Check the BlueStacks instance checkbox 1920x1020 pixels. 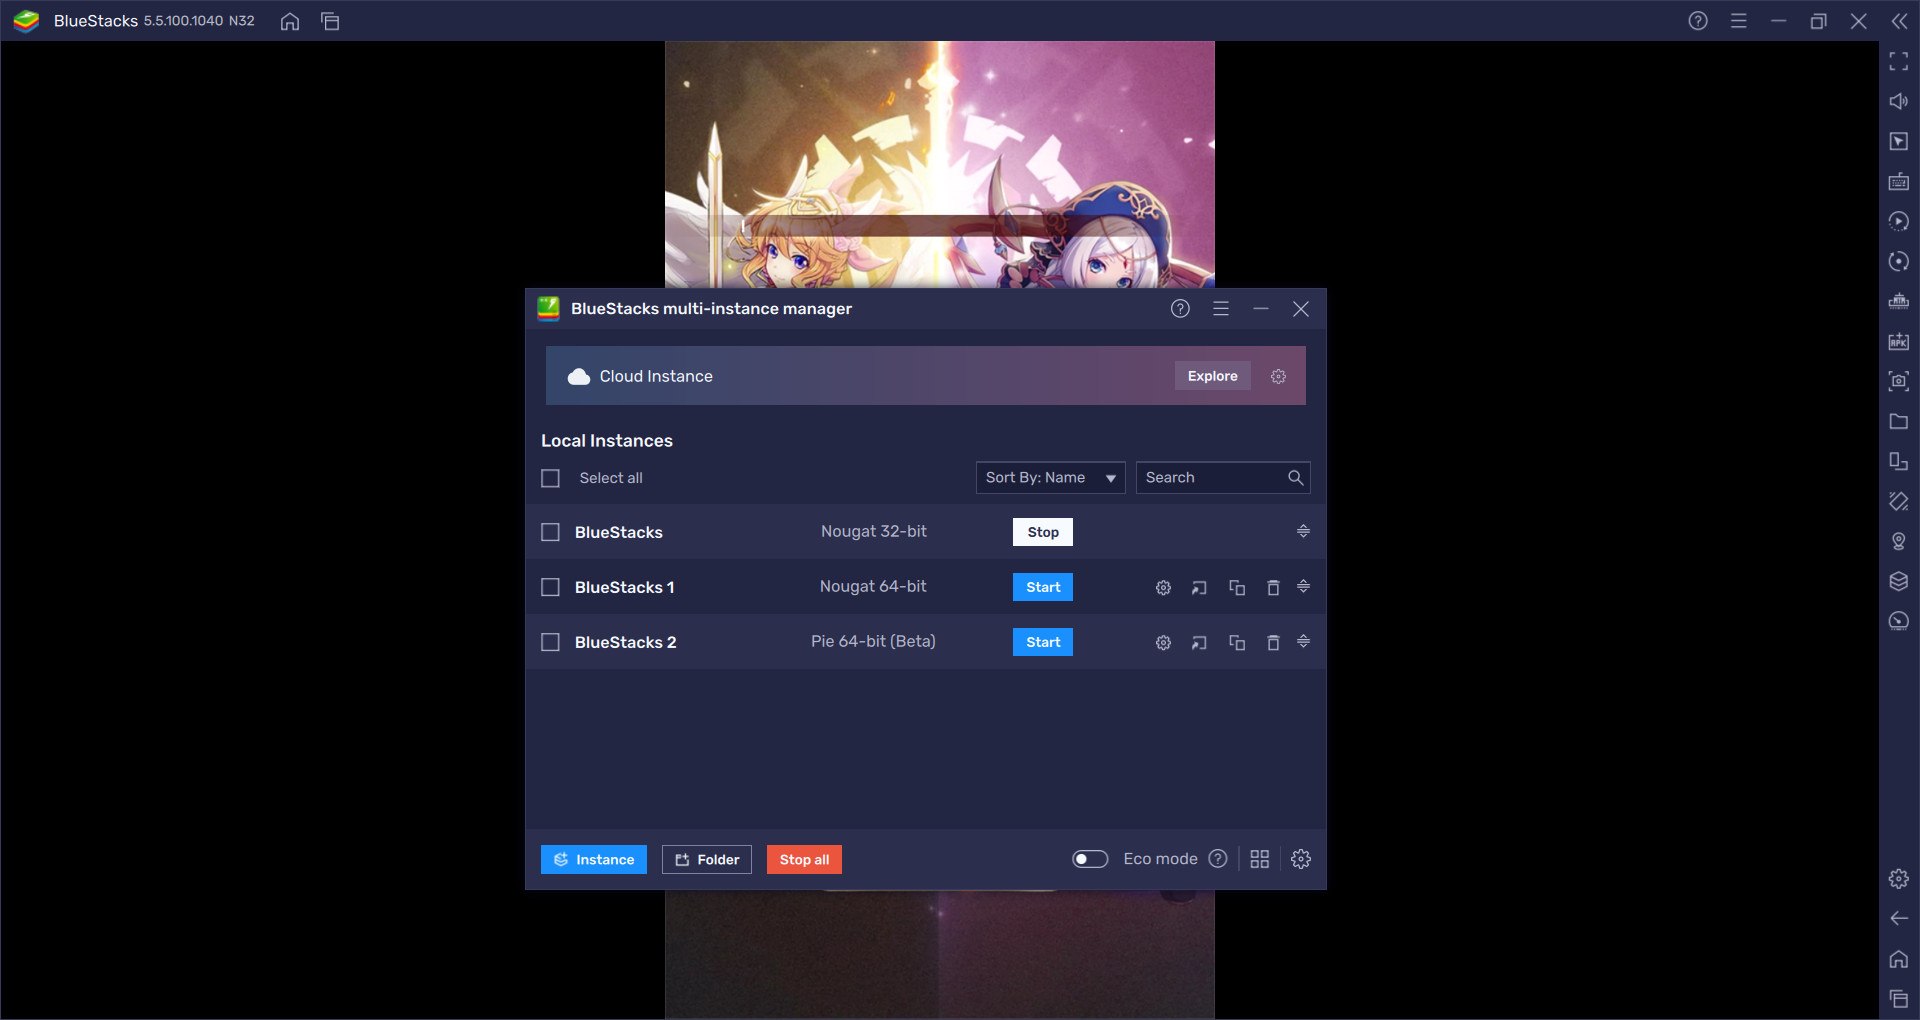coord(550,532)
